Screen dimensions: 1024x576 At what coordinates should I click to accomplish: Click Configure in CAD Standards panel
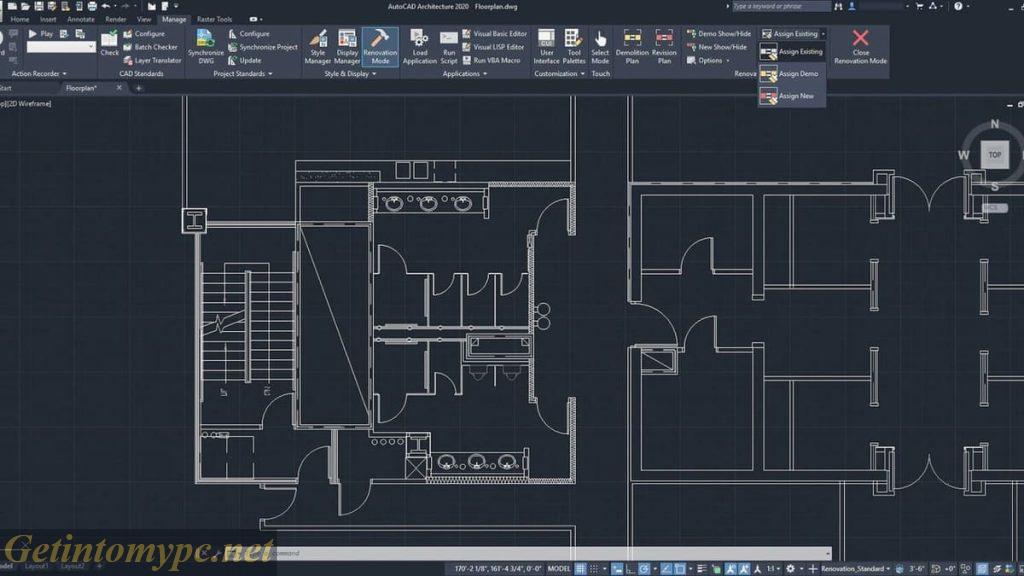click(x=144, y=33)
